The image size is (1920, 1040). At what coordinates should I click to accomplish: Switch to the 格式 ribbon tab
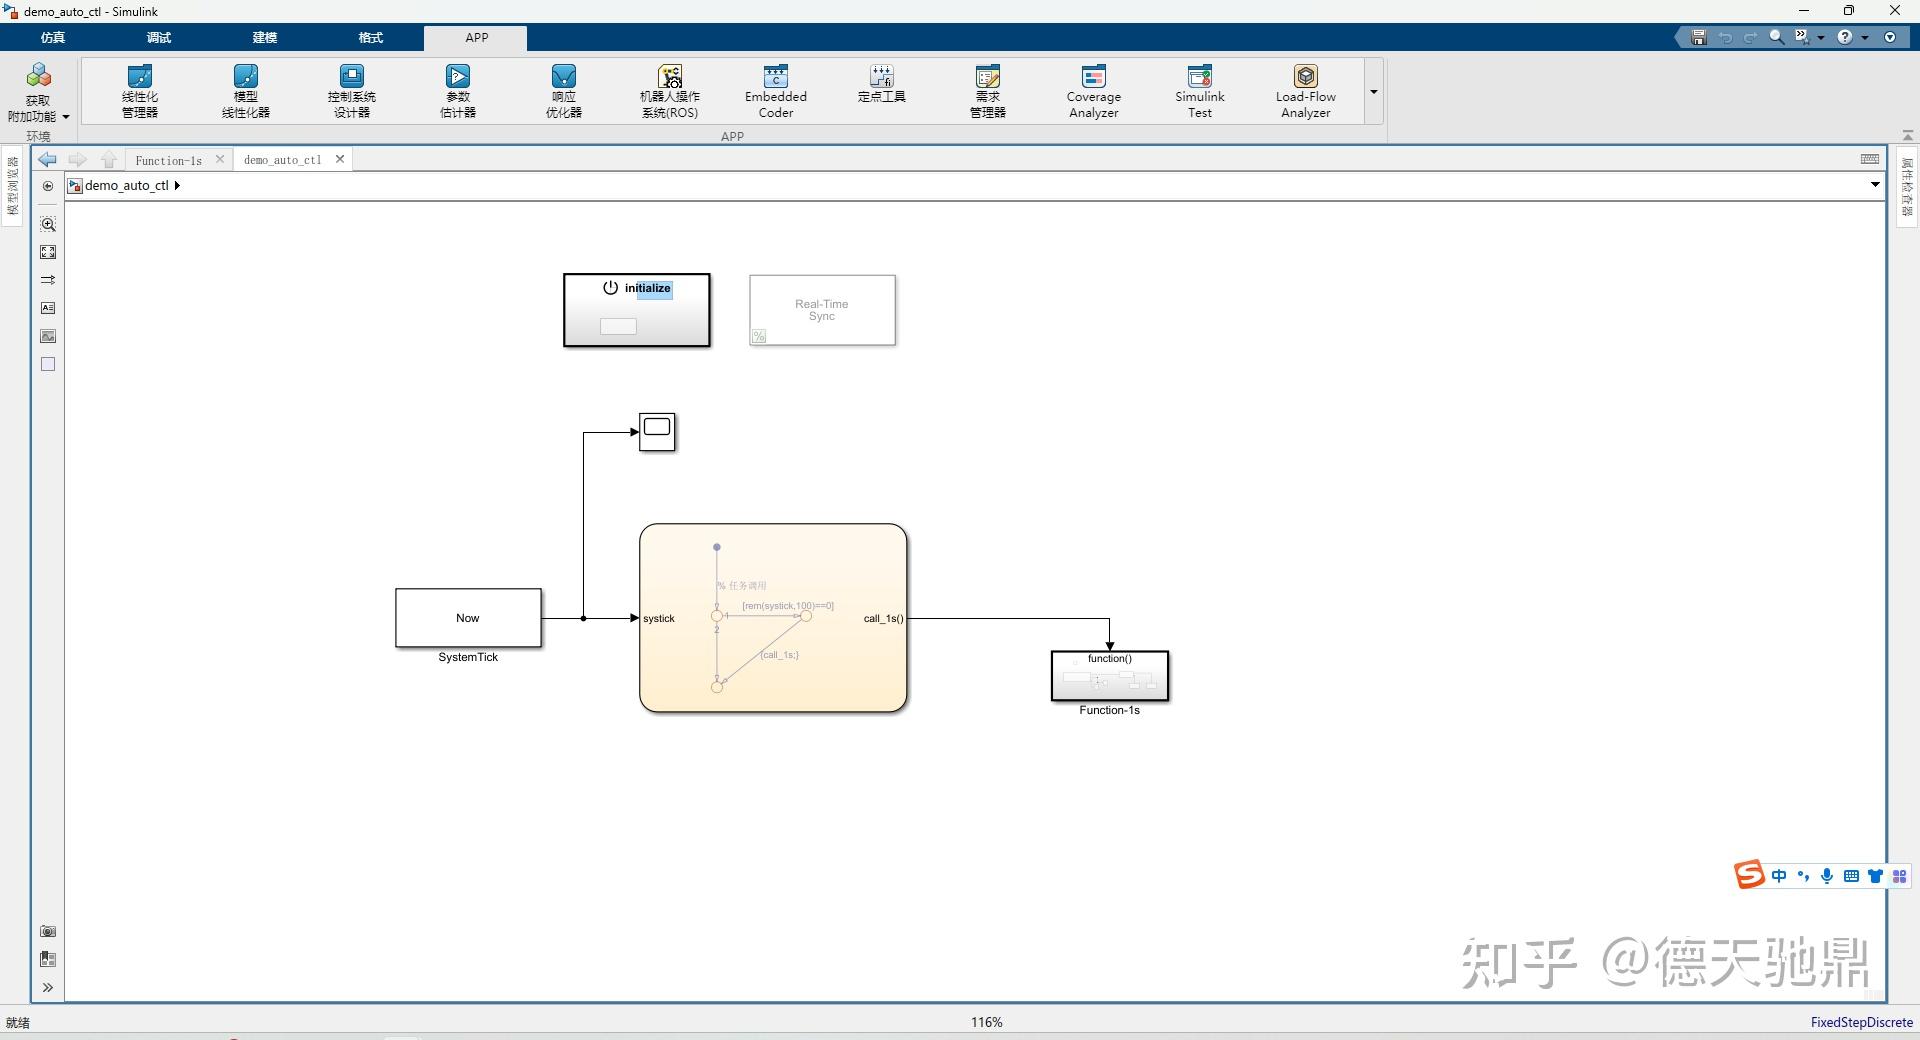click(371, 37)
